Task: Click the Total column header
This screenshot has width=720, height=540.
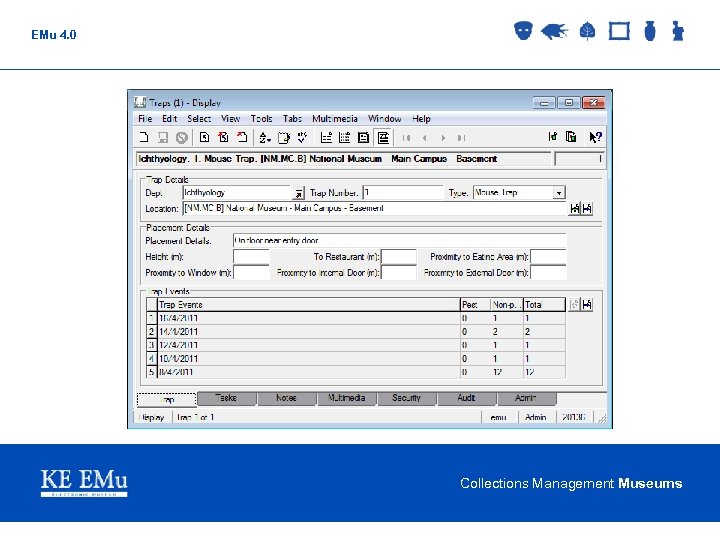Action: click(x=544, y=305)
